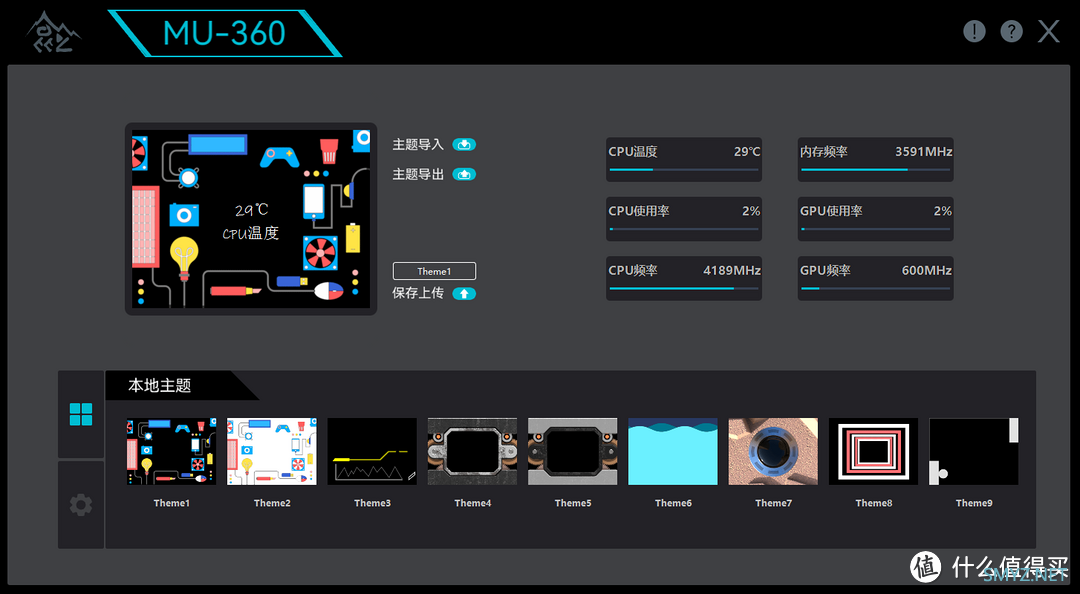
Task: Select the white Theme2 thumbnail
Action: 272,452
